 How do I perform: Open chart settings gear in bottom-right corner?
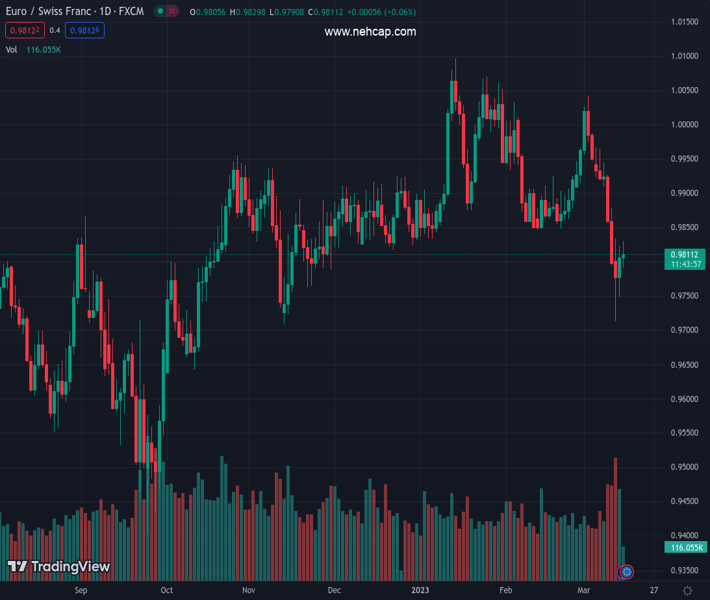[x=687, y=591]
